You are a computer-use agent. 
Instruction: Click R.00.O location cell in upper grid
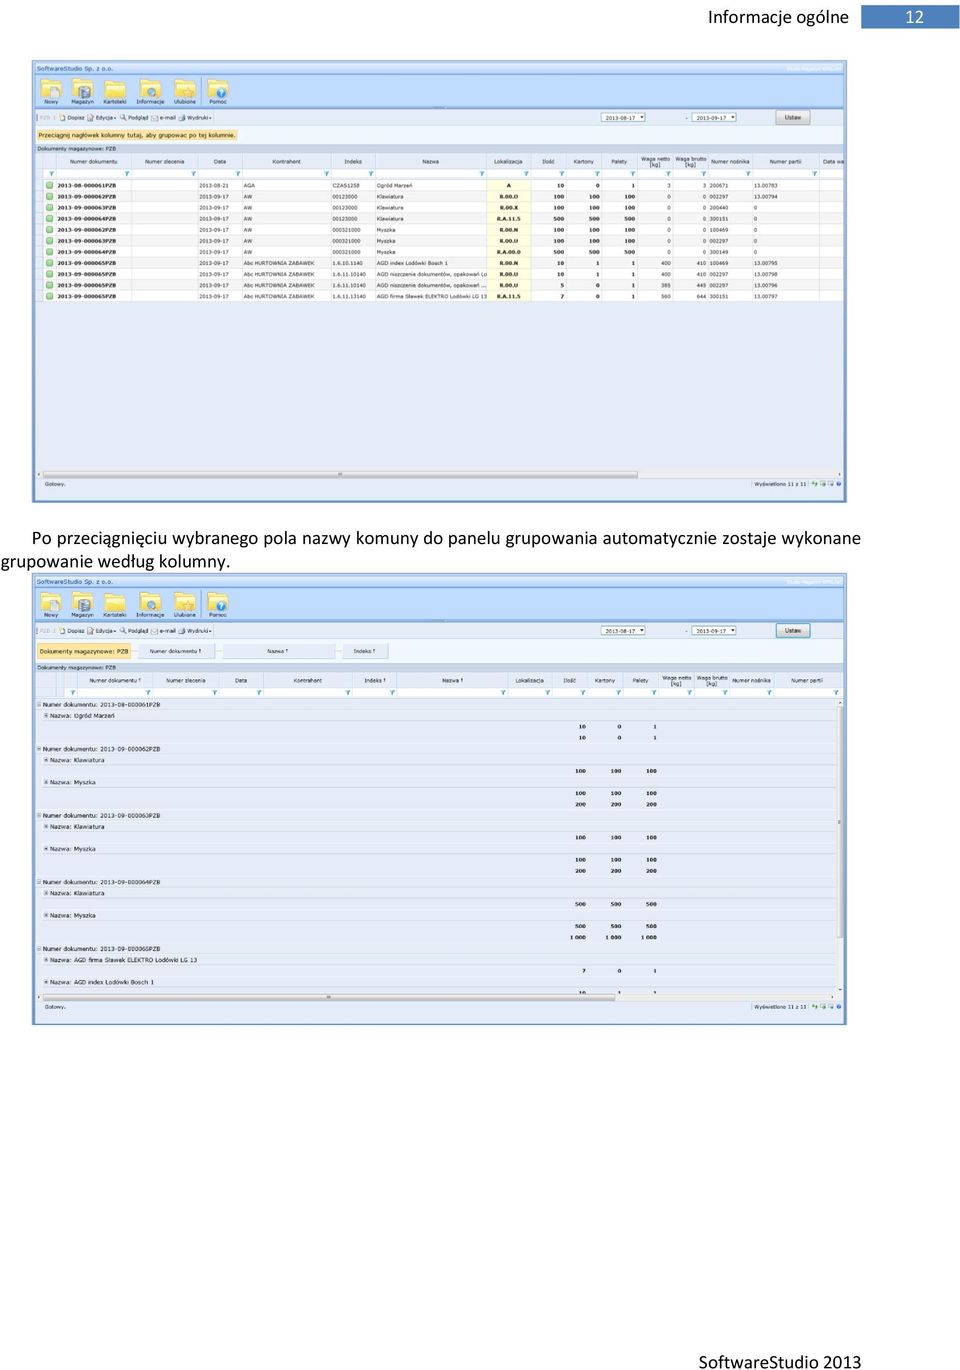508,196
